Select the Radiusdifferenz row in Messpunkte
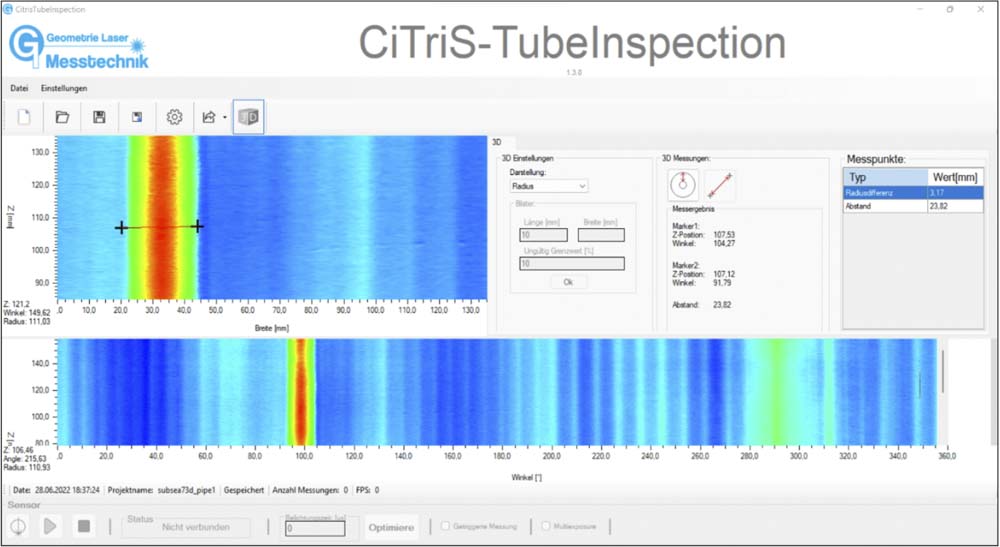1000x547 pixels. [913, 193]
